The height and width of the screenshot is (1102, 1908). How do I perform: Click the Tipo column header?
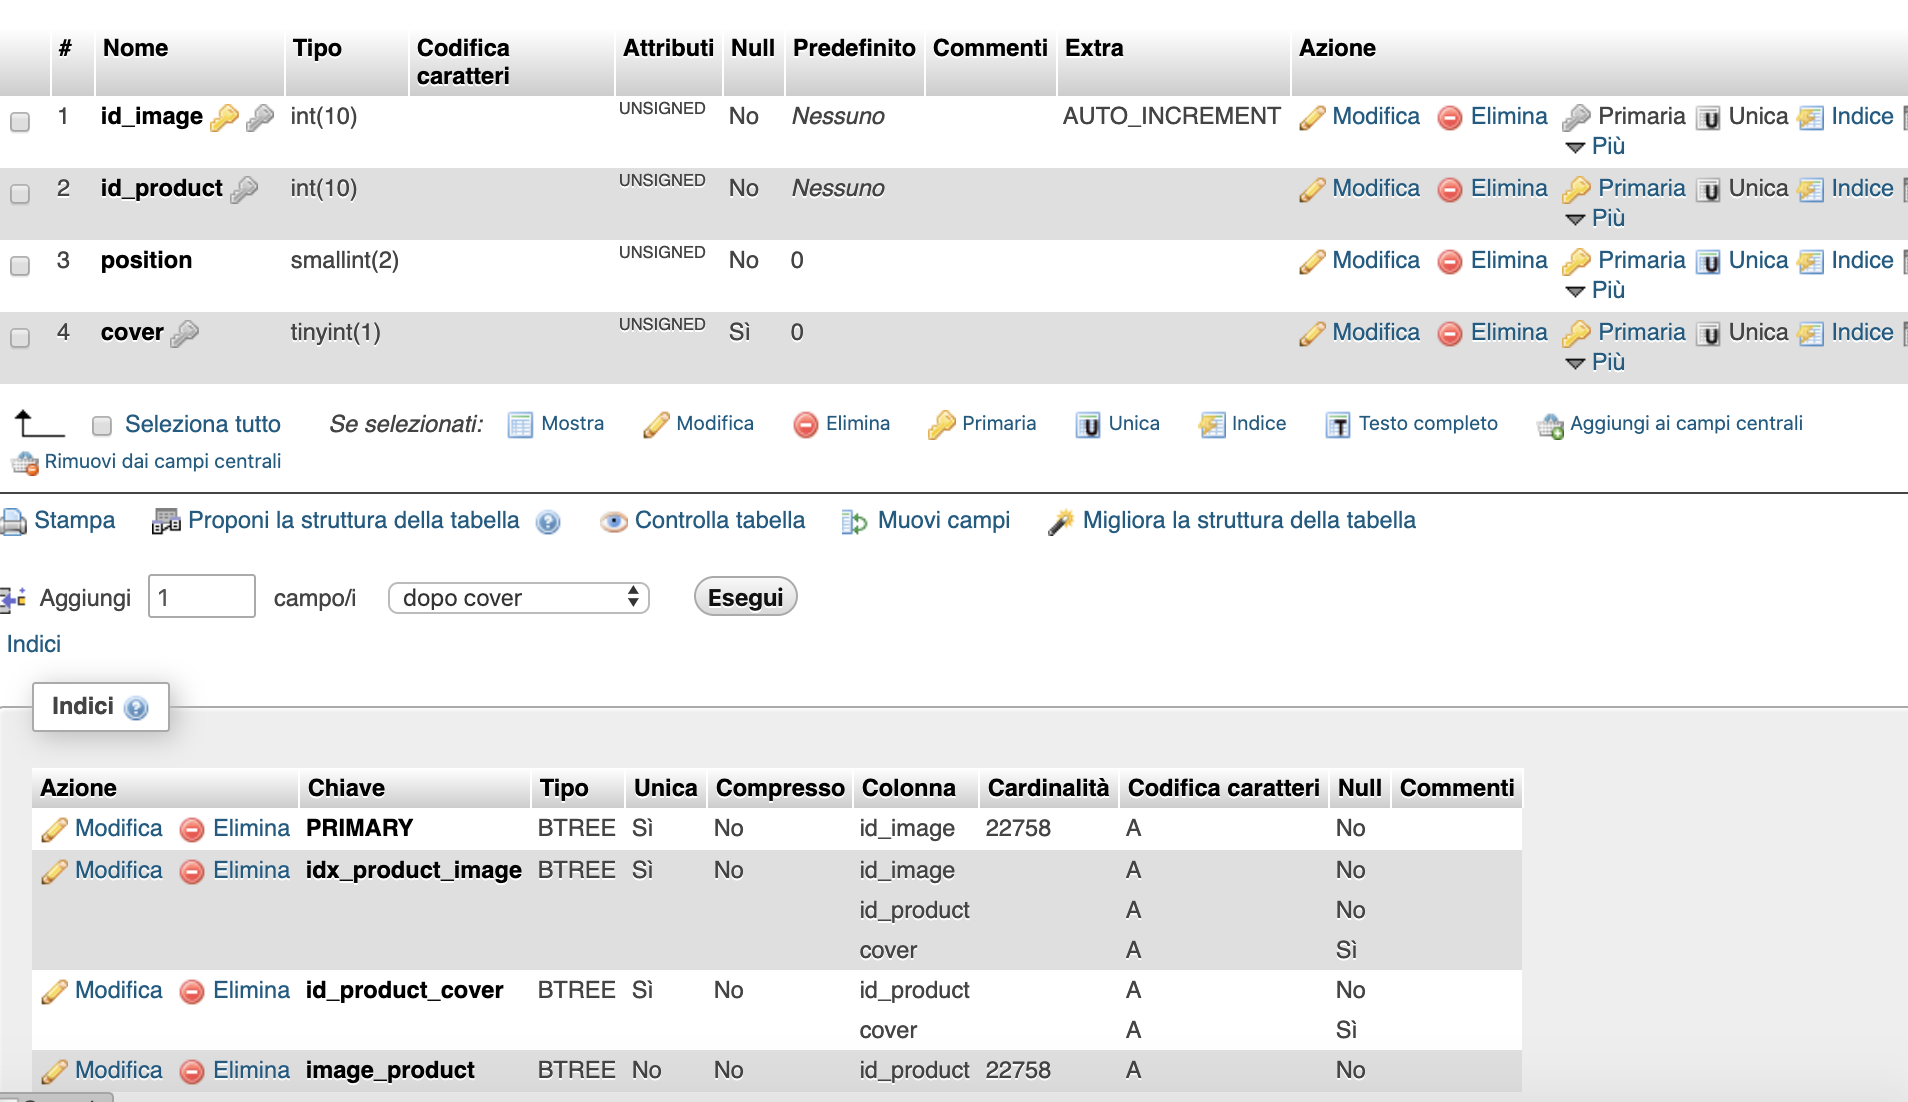317,48
